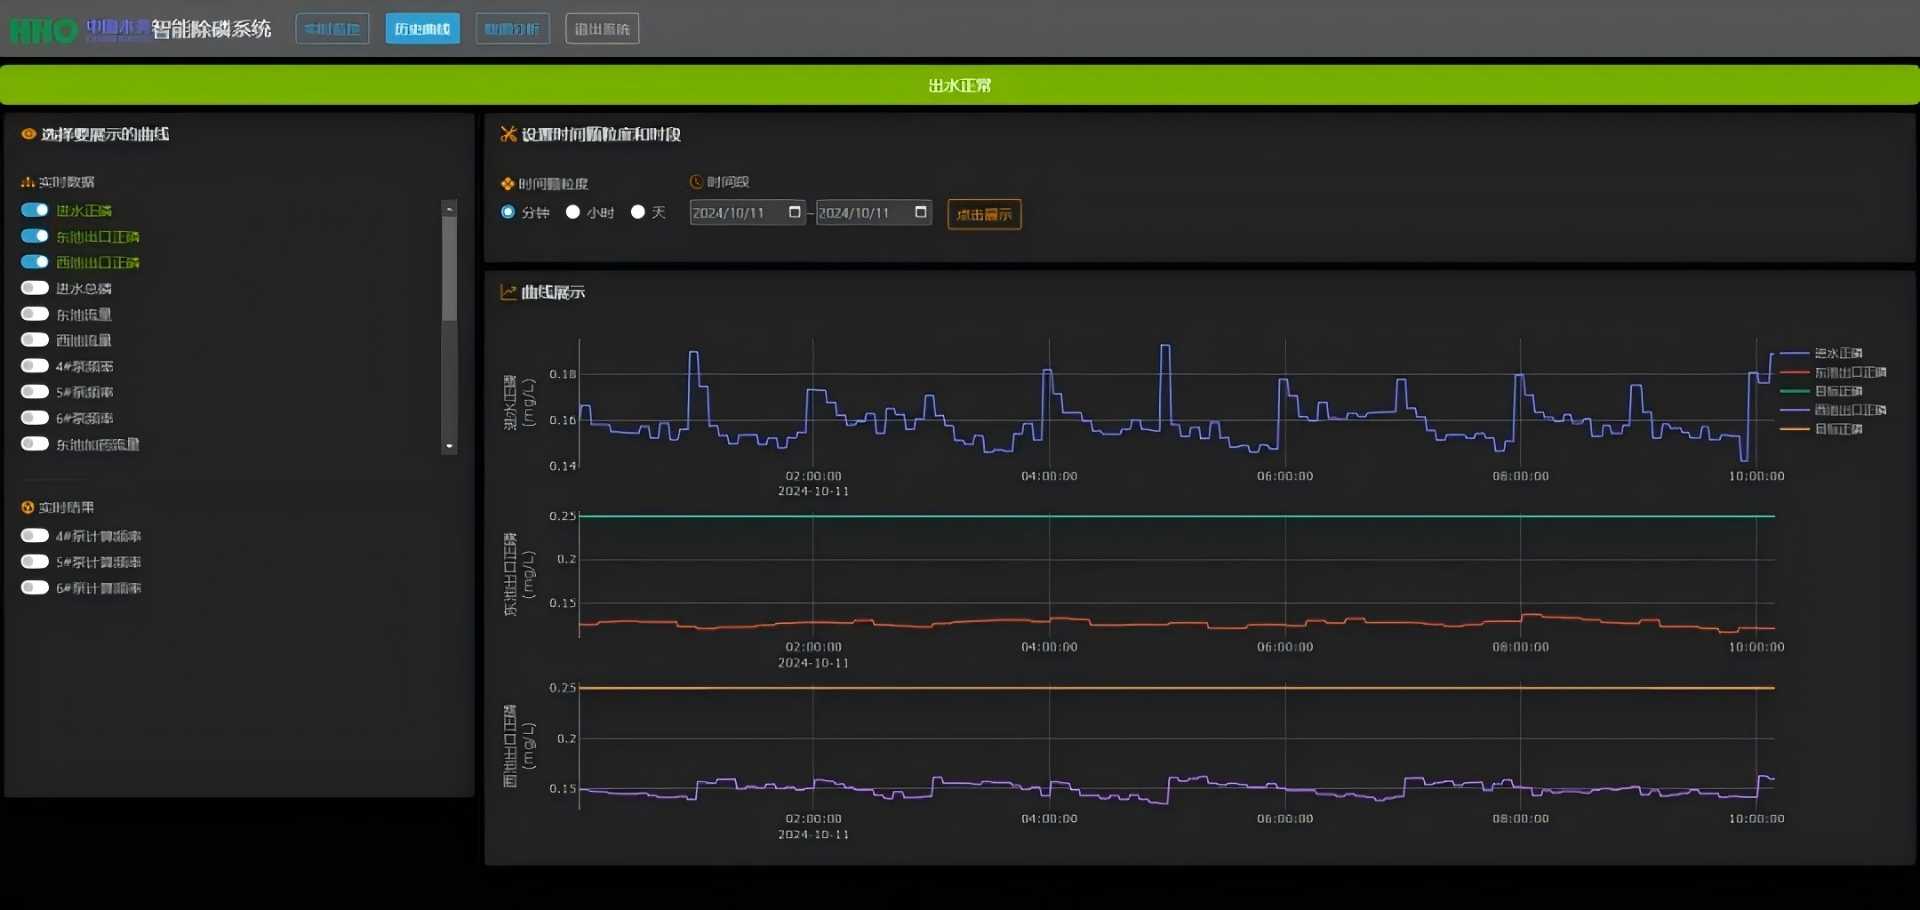Open the start date calendar picker
1920x910 pixels.
click(x=795, y=212)
